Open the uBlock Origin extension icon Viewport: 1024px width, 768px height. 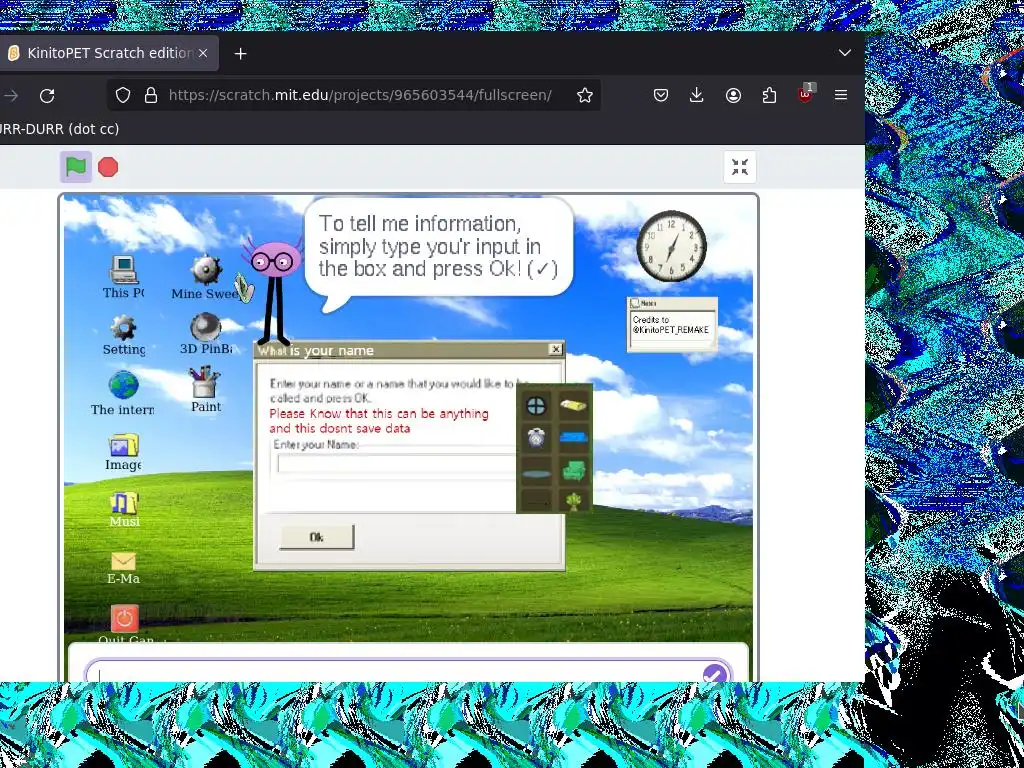click(806, 94)
